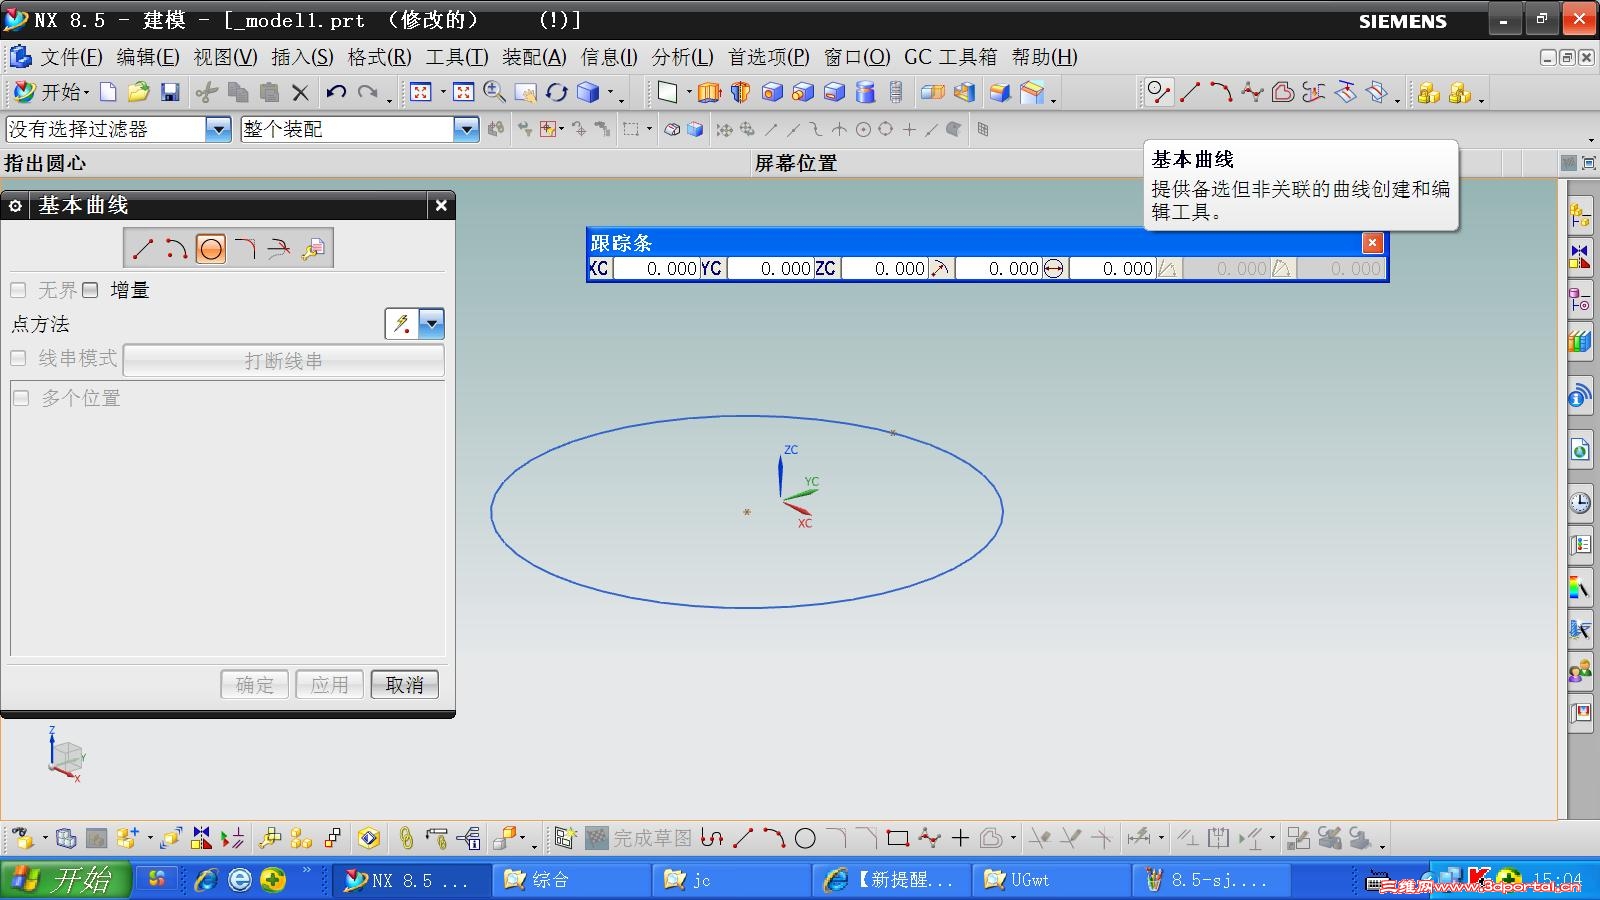Switch to the UGwt taskbar window
1600x900 pixels.
[1051, 880]
